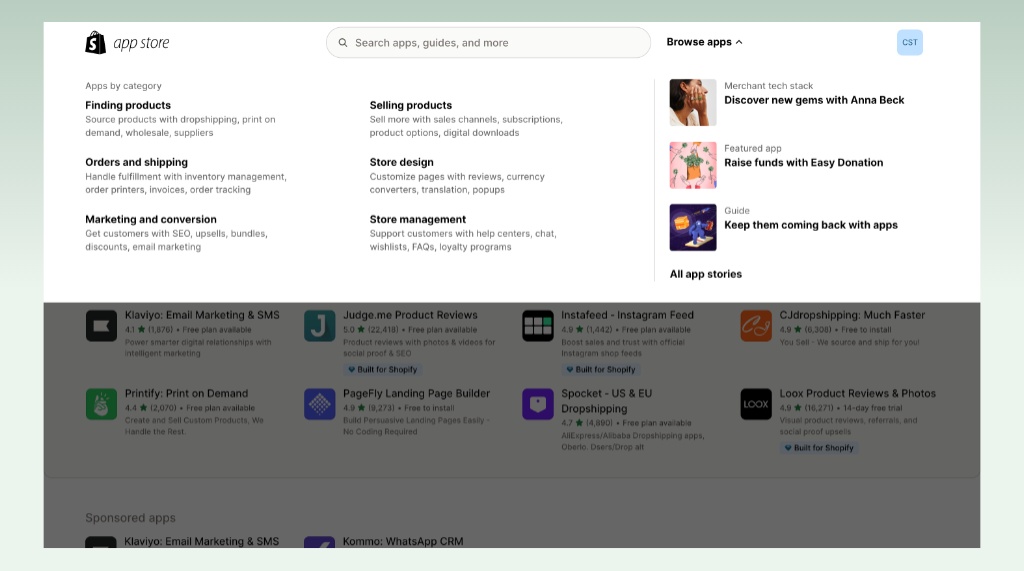The width and height of the screenshot is (1024, 571).
Task: Click the Source products with dropshipping description
Action: click(180, 126)
